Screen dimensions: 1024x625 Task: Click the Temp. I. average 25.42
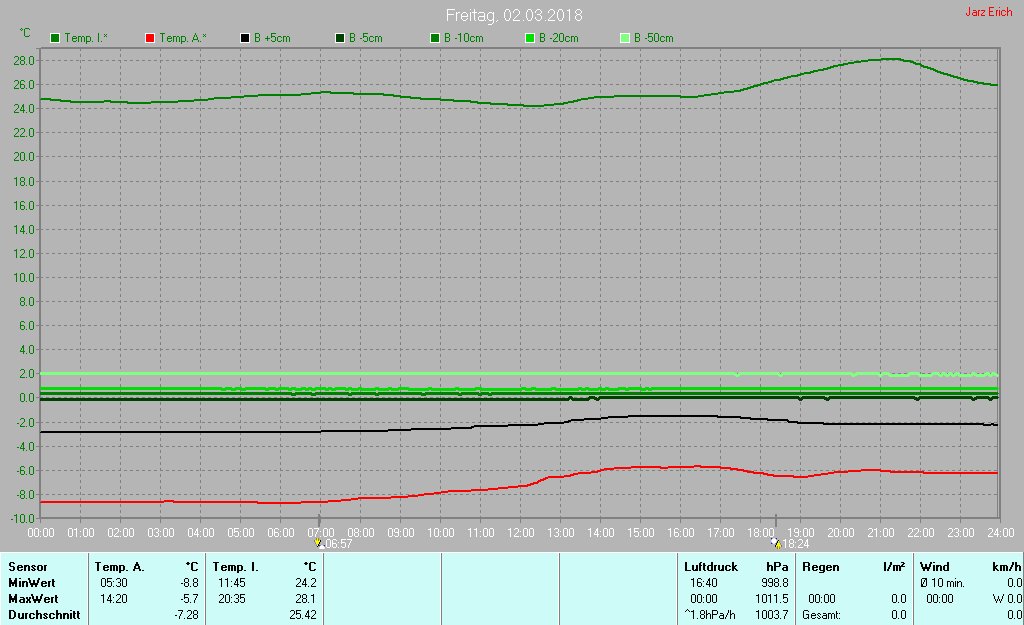(303, 615)
